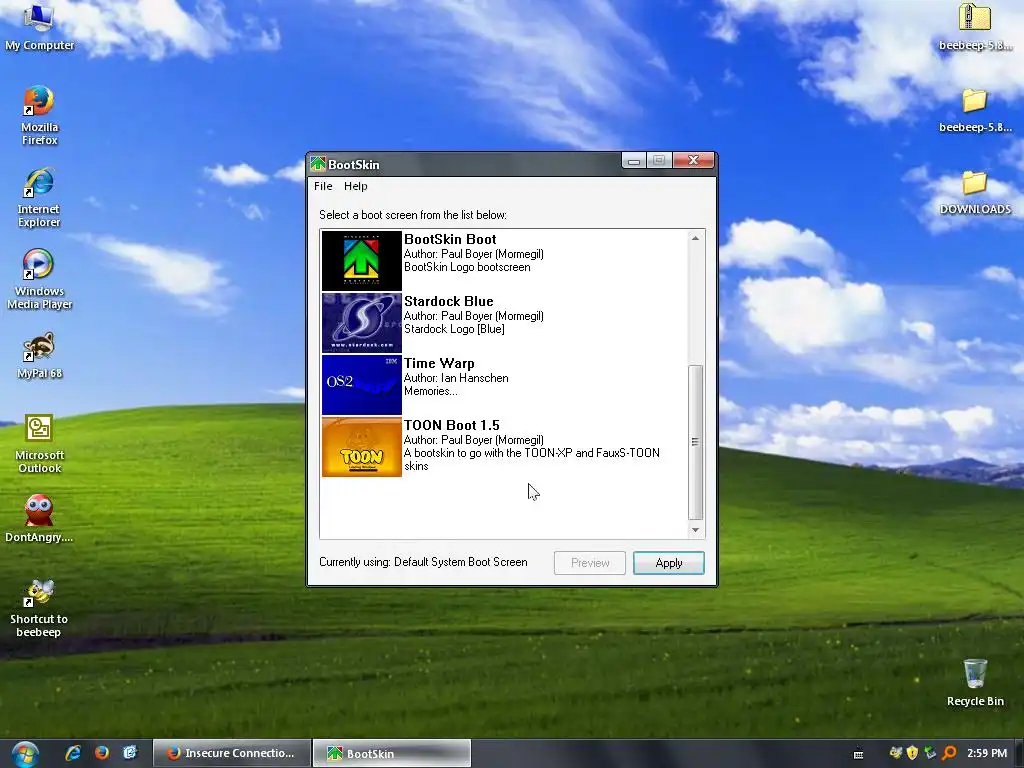Click the 'Time Warp' title text
The width and height of the screenshot is (1024, 768).
tap(439, 363)
